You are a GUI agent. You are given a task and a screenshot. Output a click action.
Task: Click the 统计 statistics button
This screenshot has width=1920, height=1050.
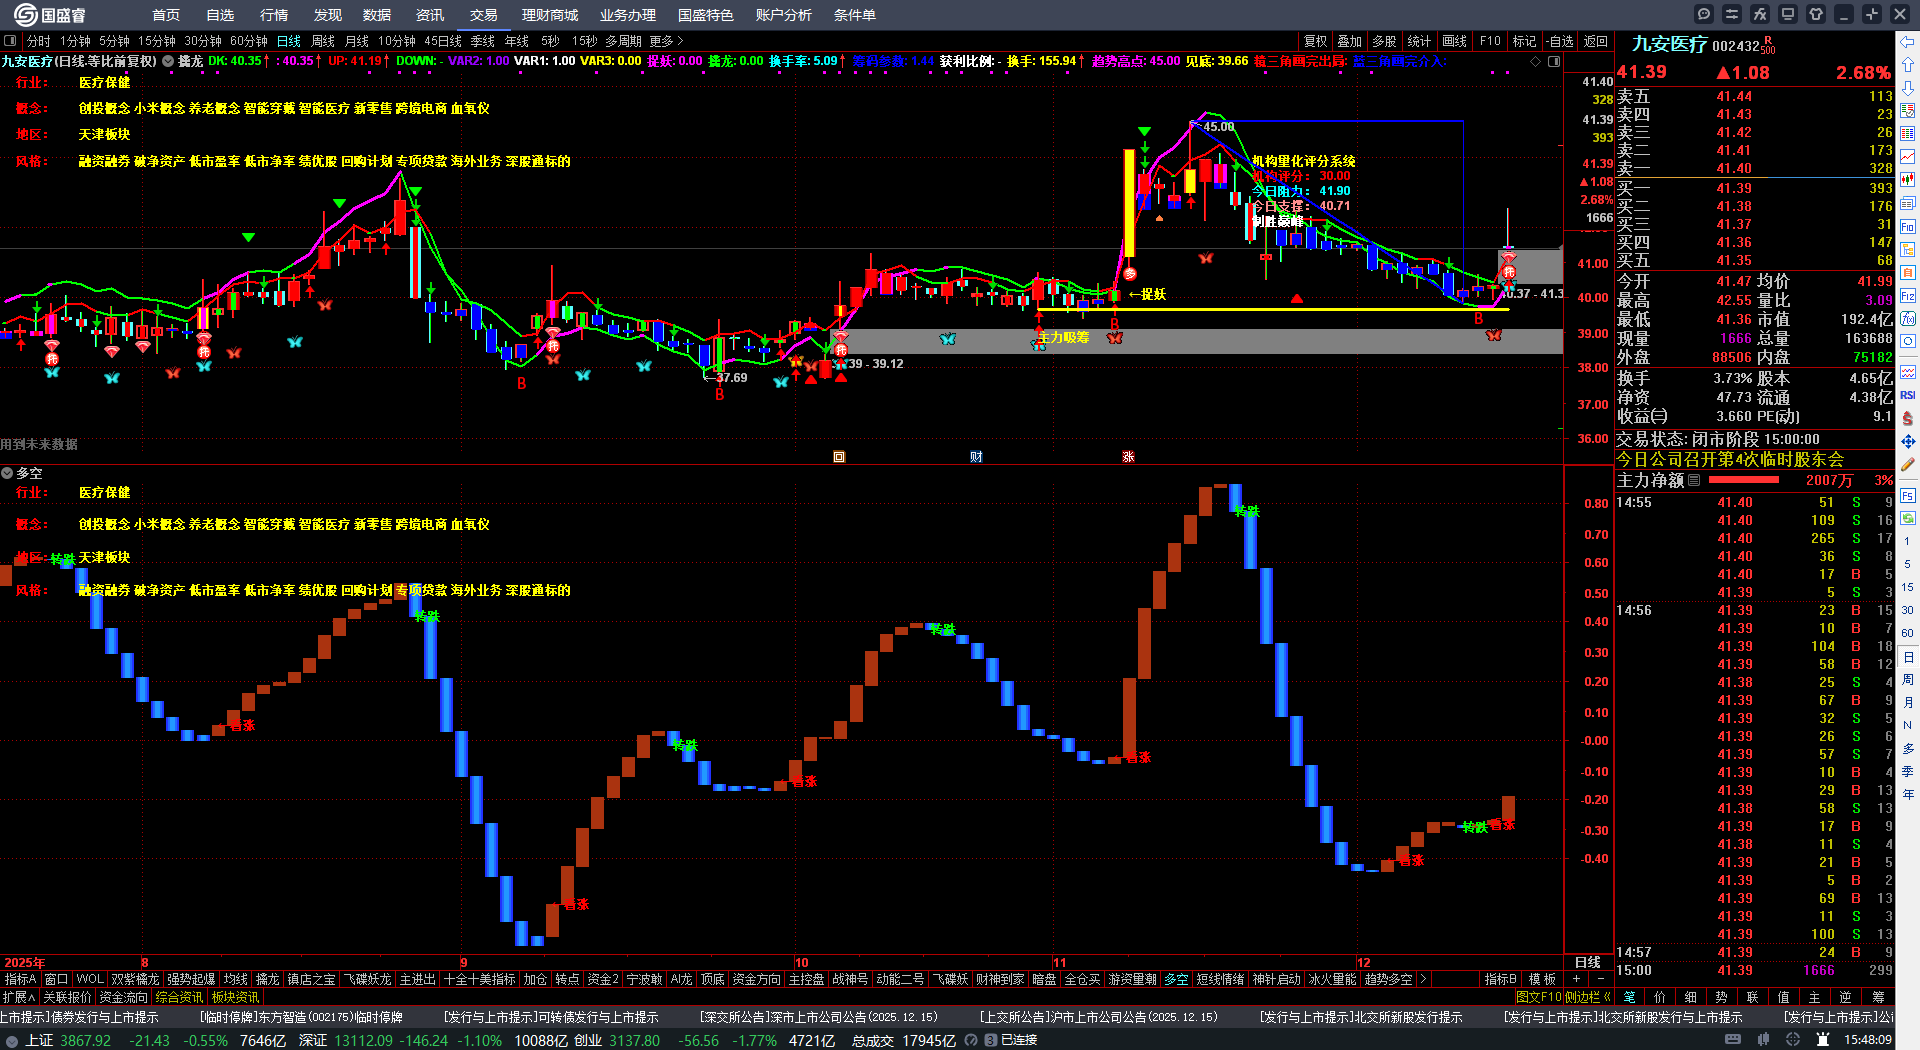click(1419, 41)
